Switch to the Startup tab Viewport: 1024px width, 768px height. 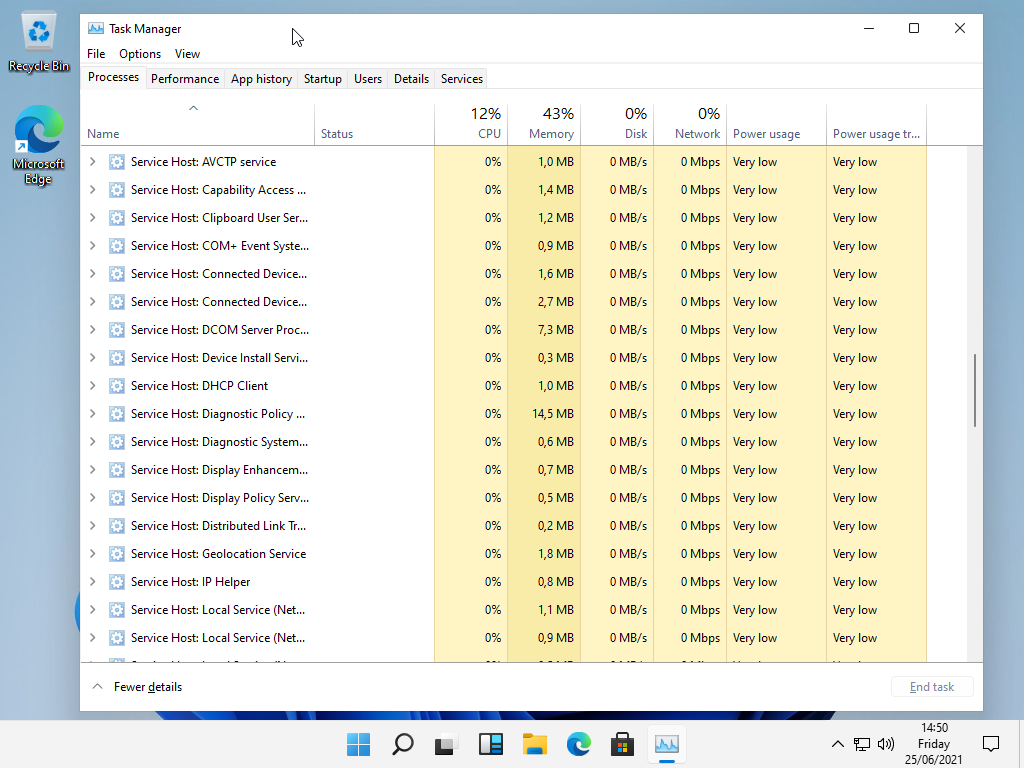[322, 79]
